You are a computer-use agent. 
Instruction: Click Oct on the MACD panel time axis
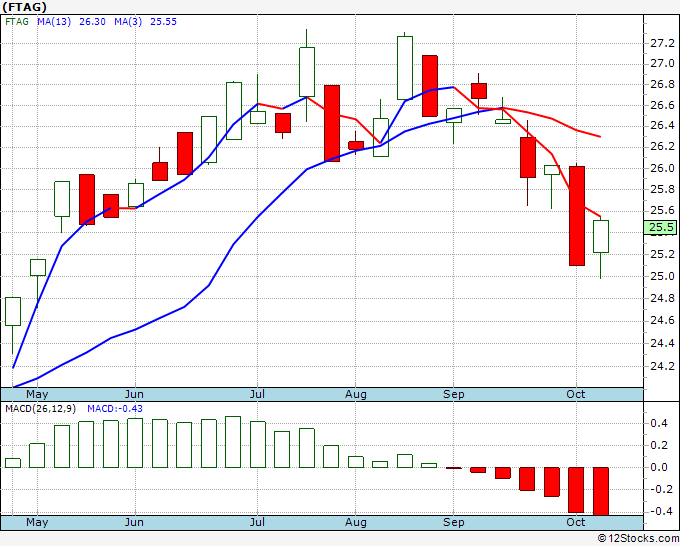click(x=575, y=522)
